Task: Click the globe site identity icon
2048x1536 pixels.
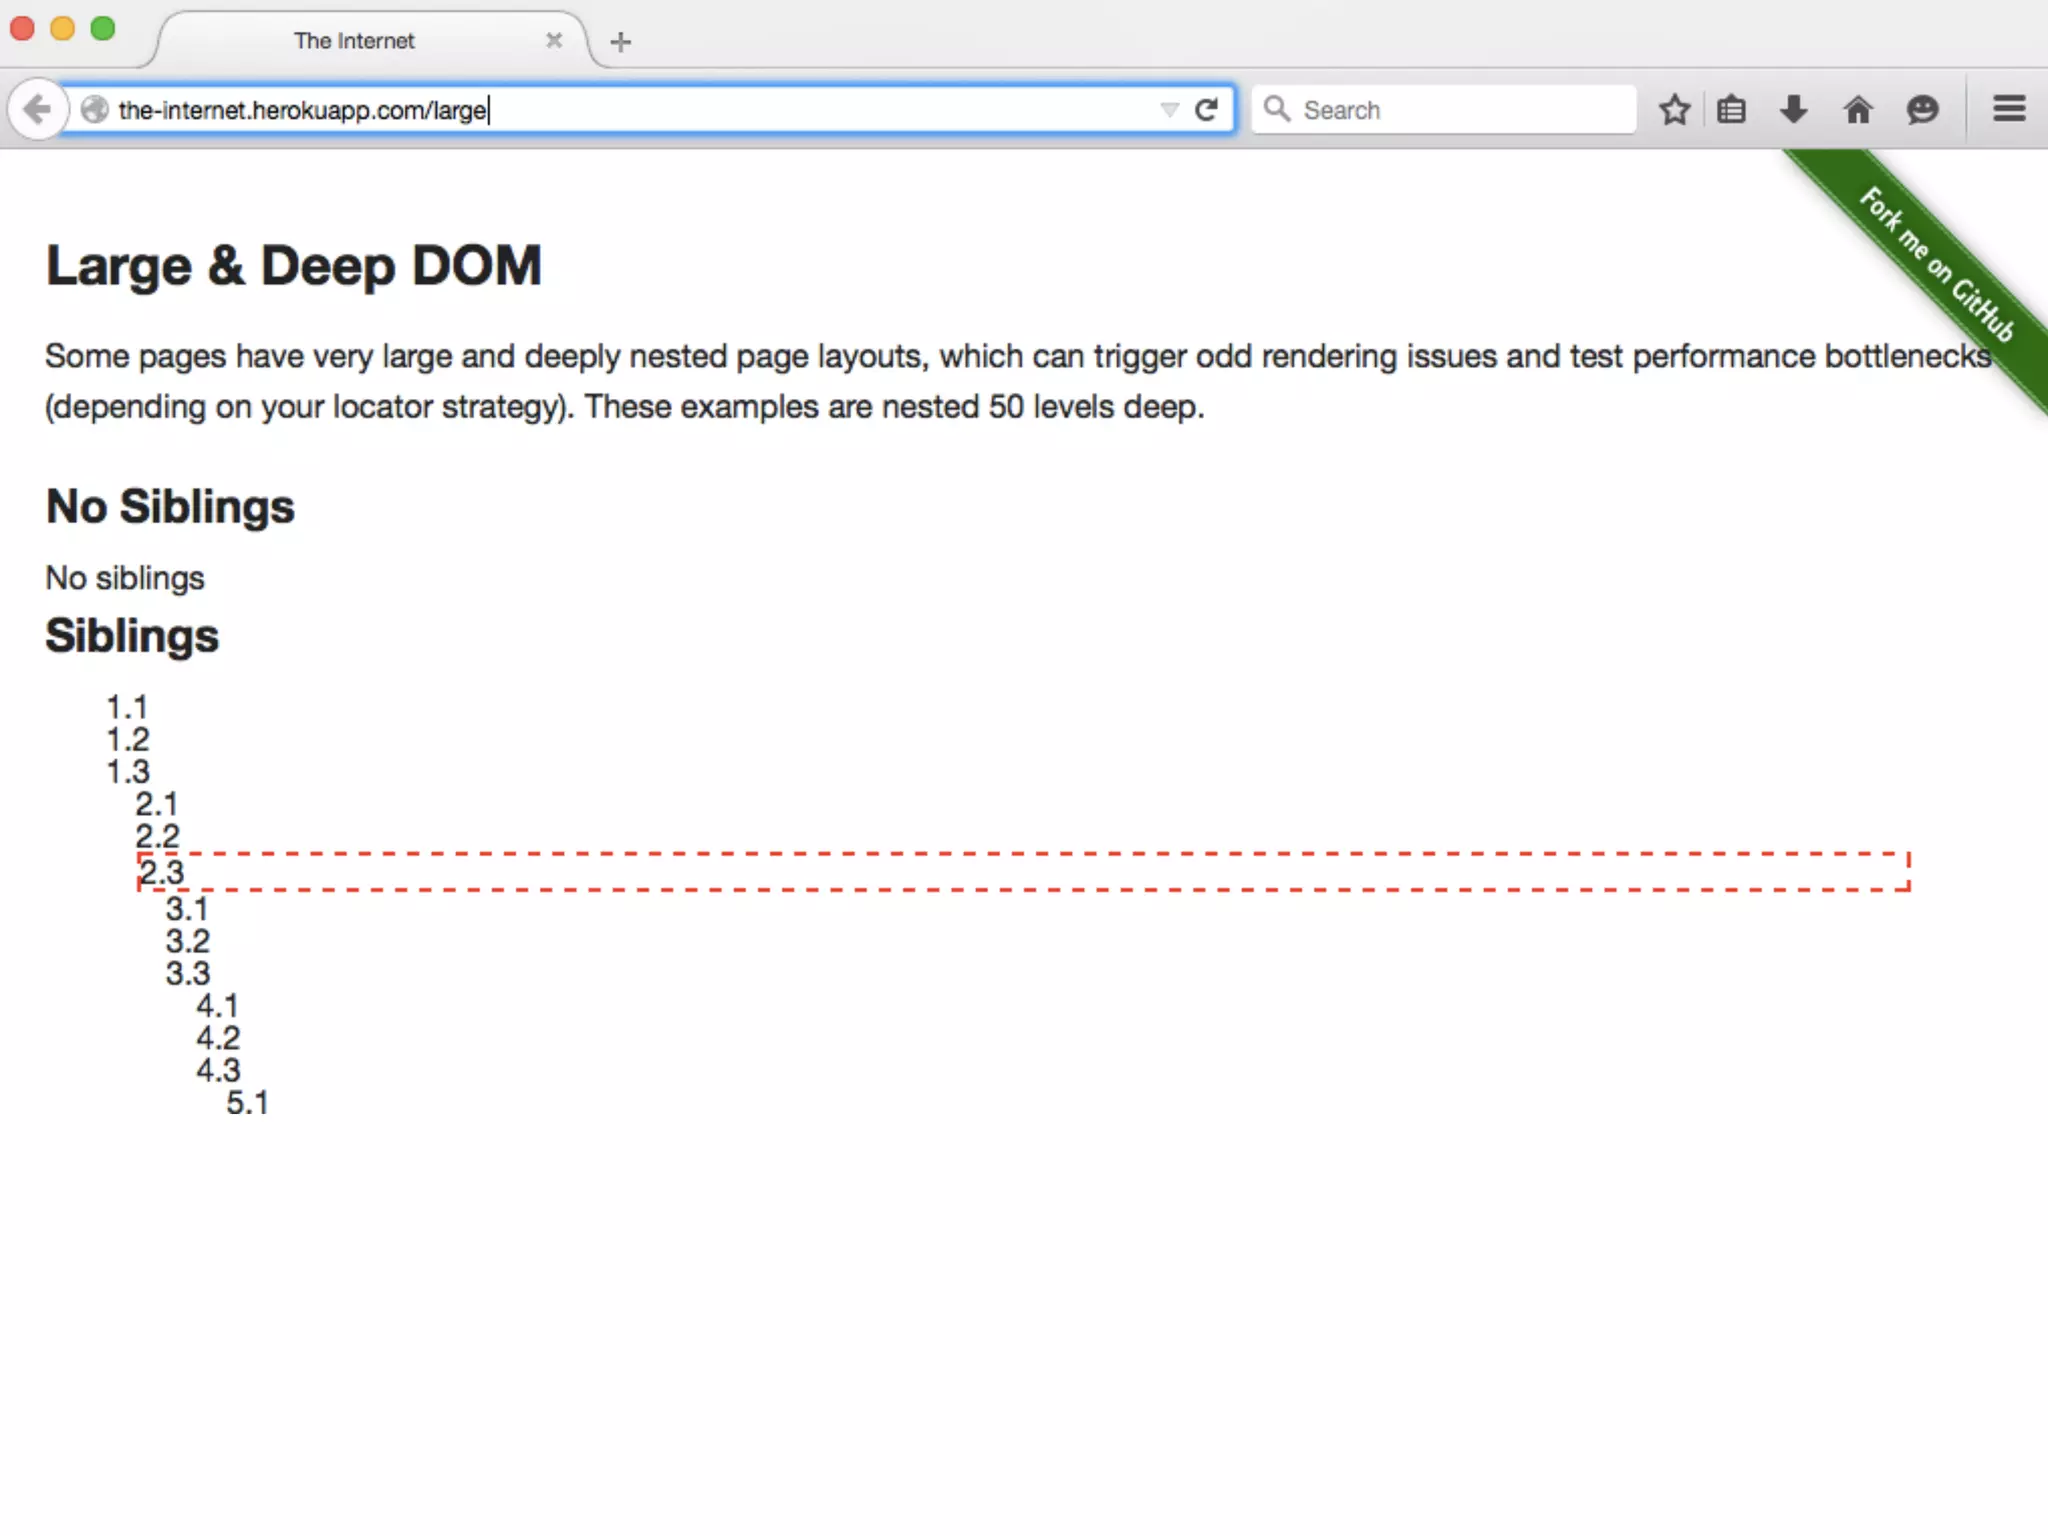Action: 94,109
